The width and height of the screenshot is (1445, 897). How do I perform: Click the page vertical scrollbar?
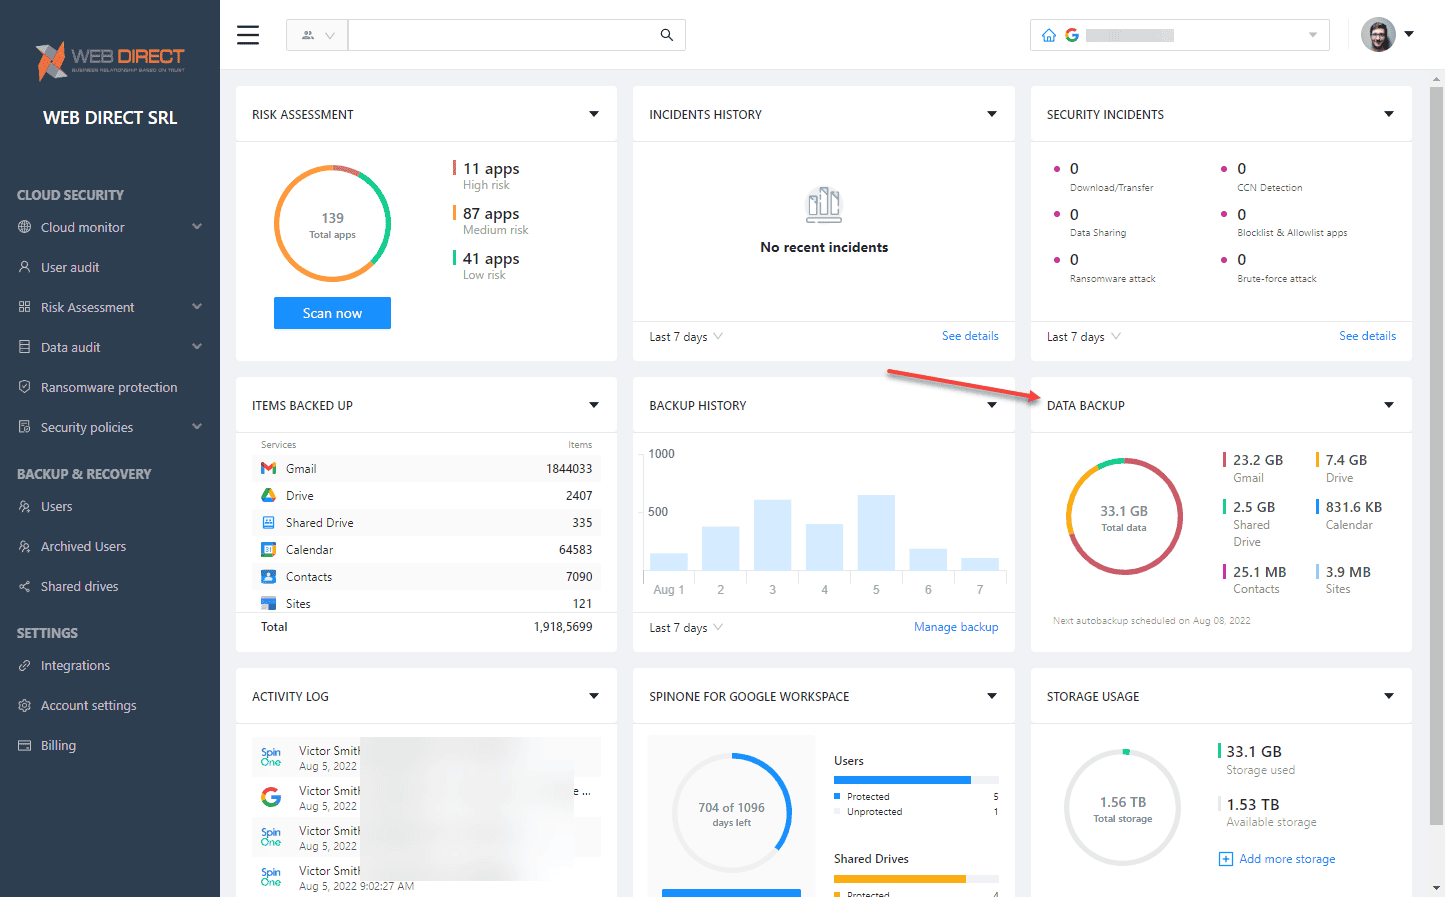(1437, 456)
